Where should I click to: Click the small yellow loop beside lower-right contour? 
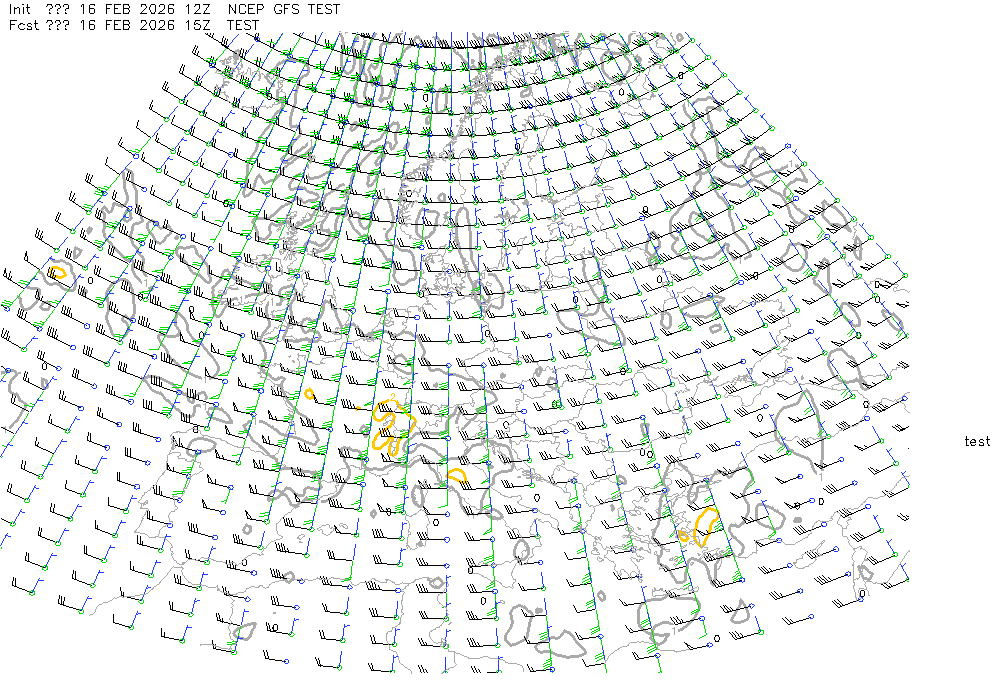[x=684, y=536]
